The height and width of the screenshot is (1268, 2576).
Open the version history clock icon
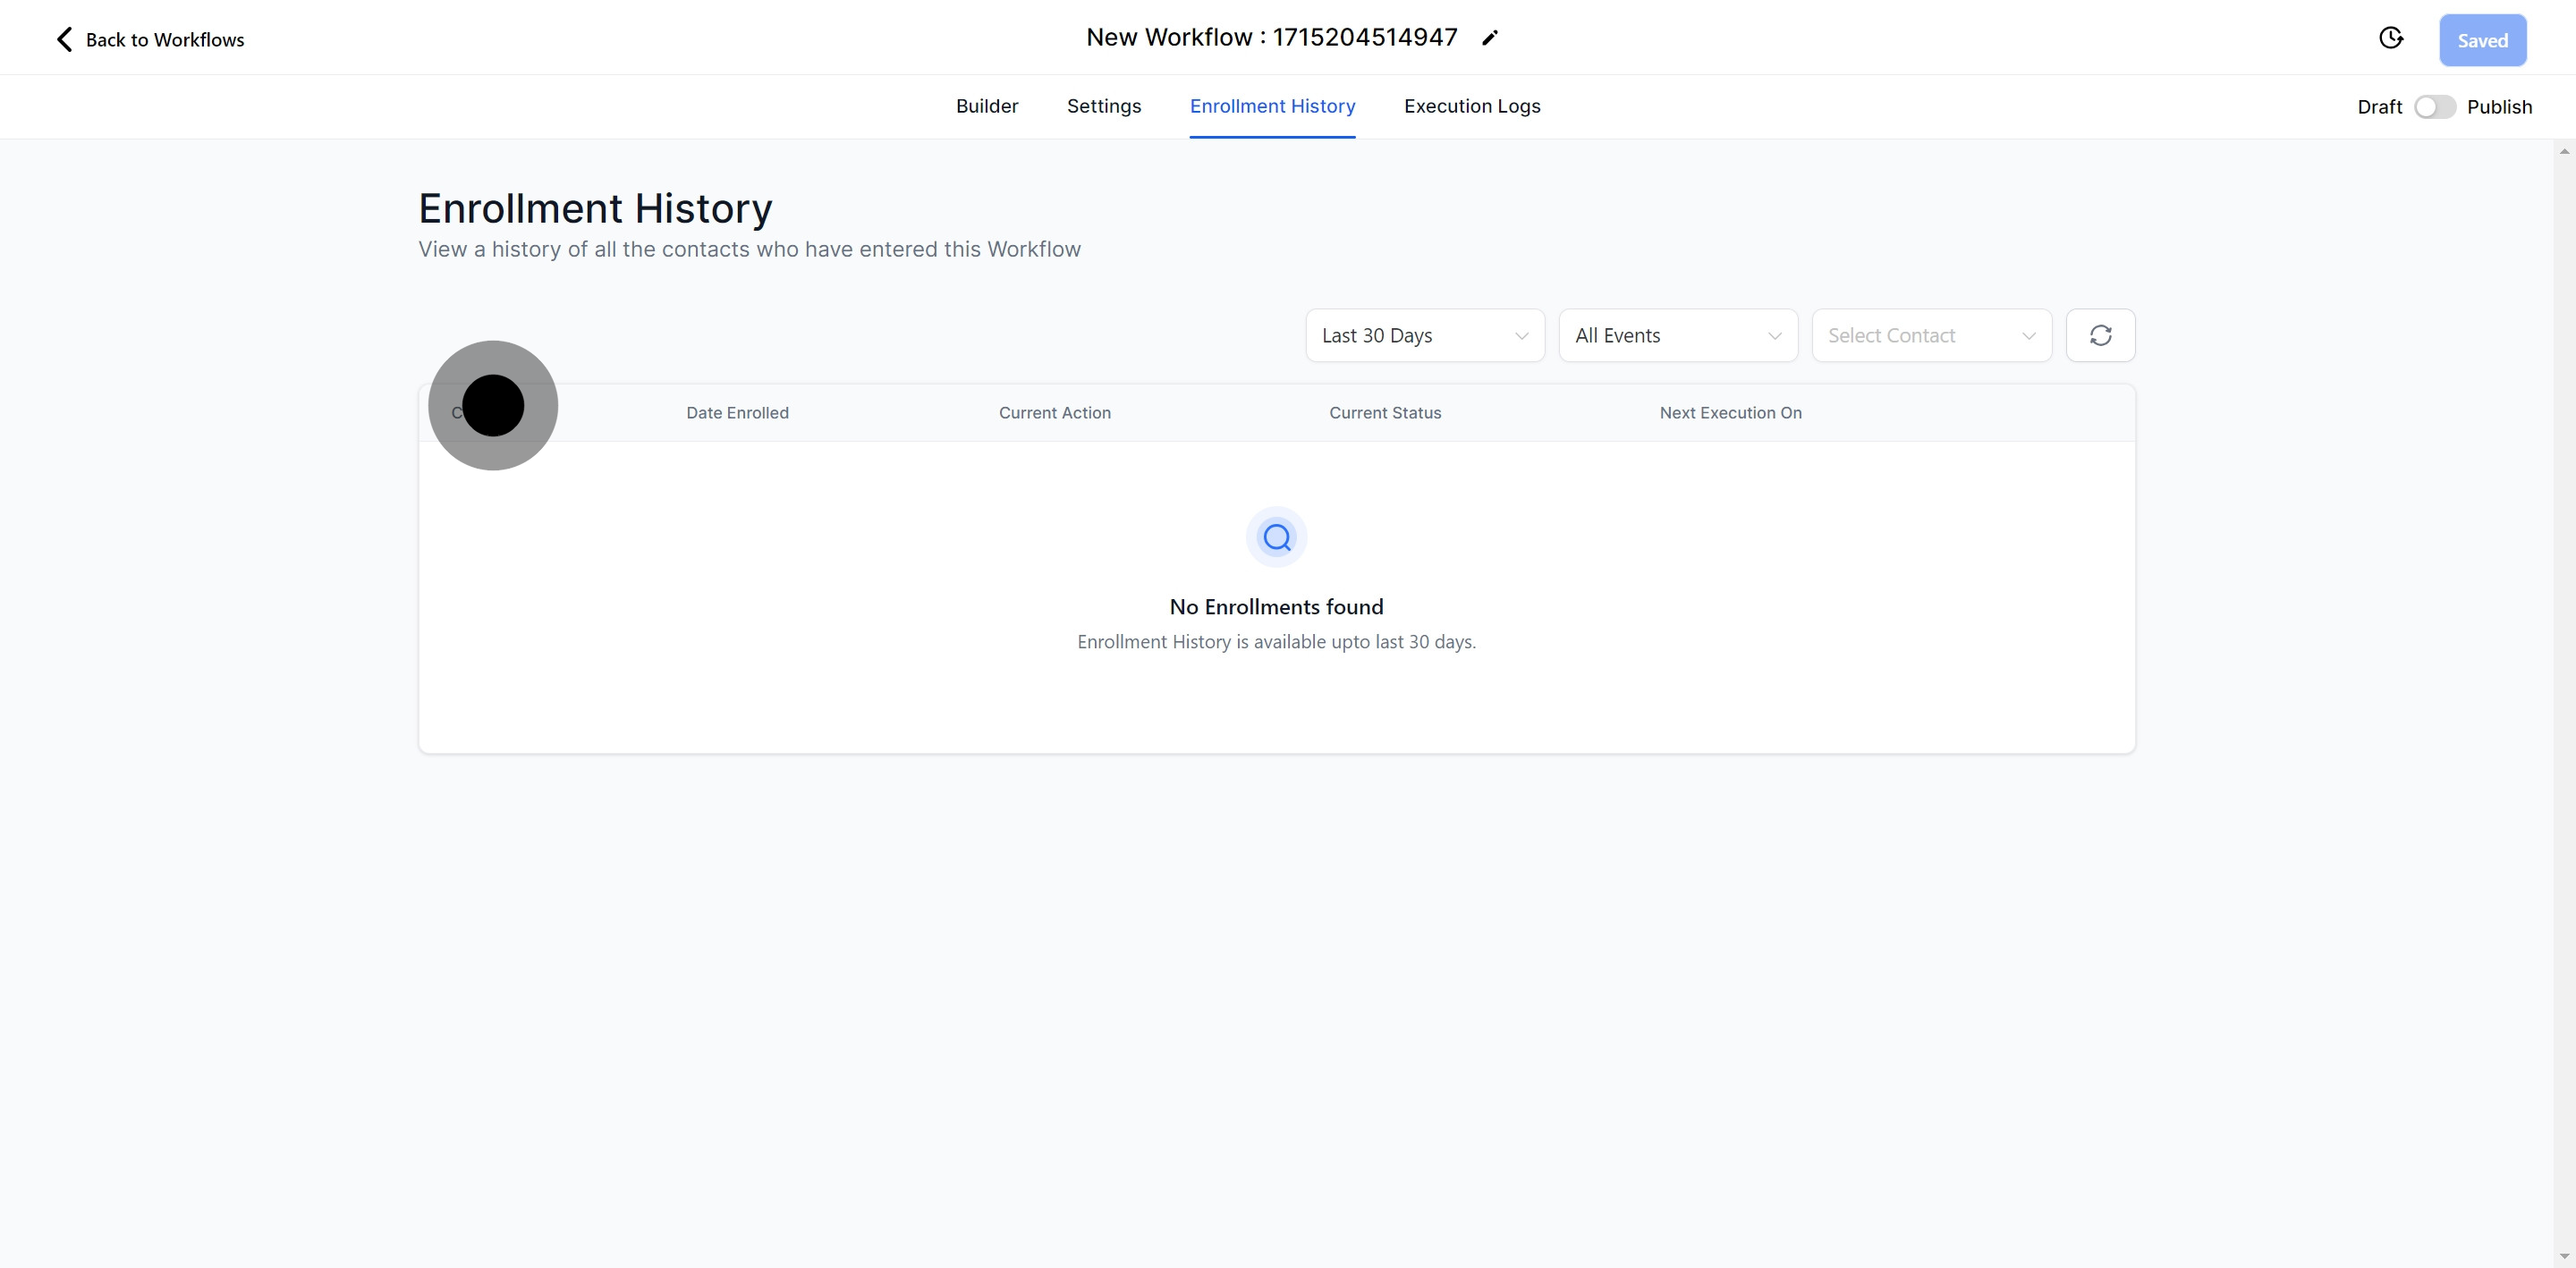click(2390, 38)
